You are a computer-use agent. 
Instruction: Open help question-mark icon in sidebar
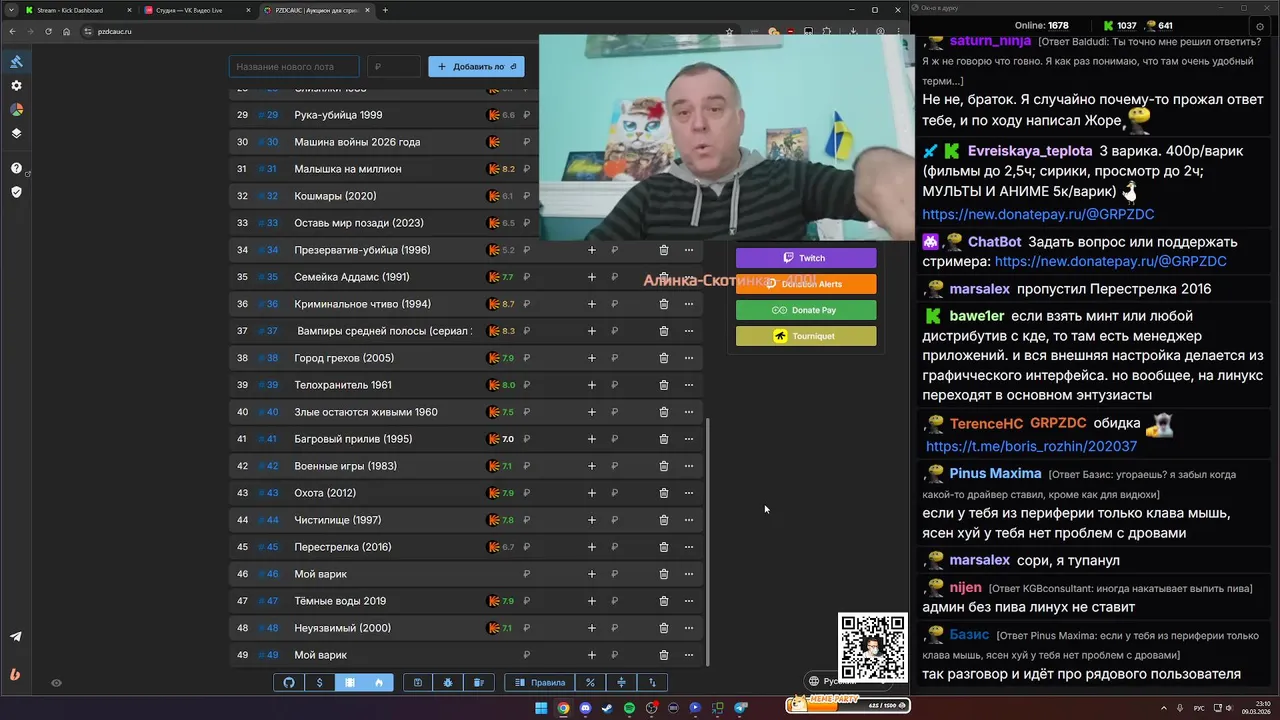pyautogui.click(x=16, y=168)
